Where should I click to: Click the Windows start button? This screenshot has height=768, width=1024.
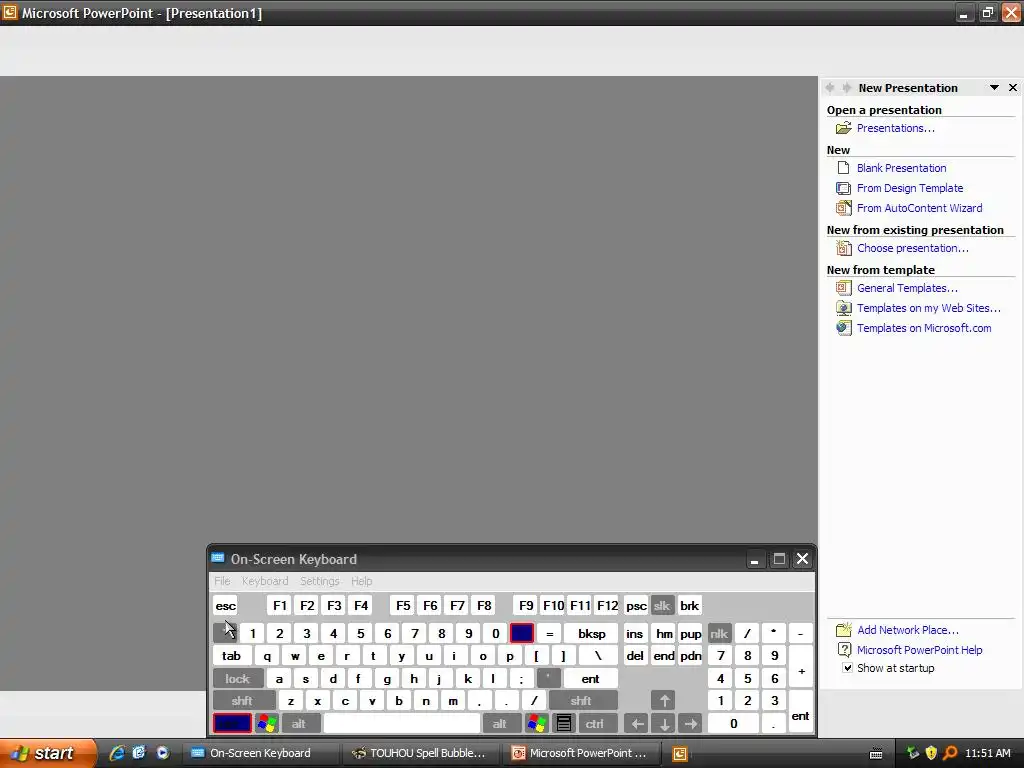point(47,753)
